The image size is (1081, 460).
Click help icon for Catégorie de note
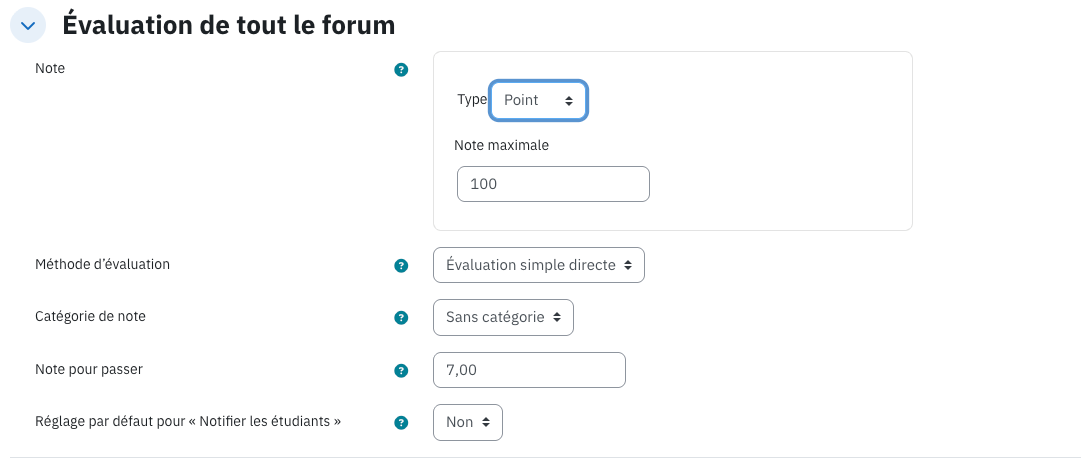tap(401, 318)
